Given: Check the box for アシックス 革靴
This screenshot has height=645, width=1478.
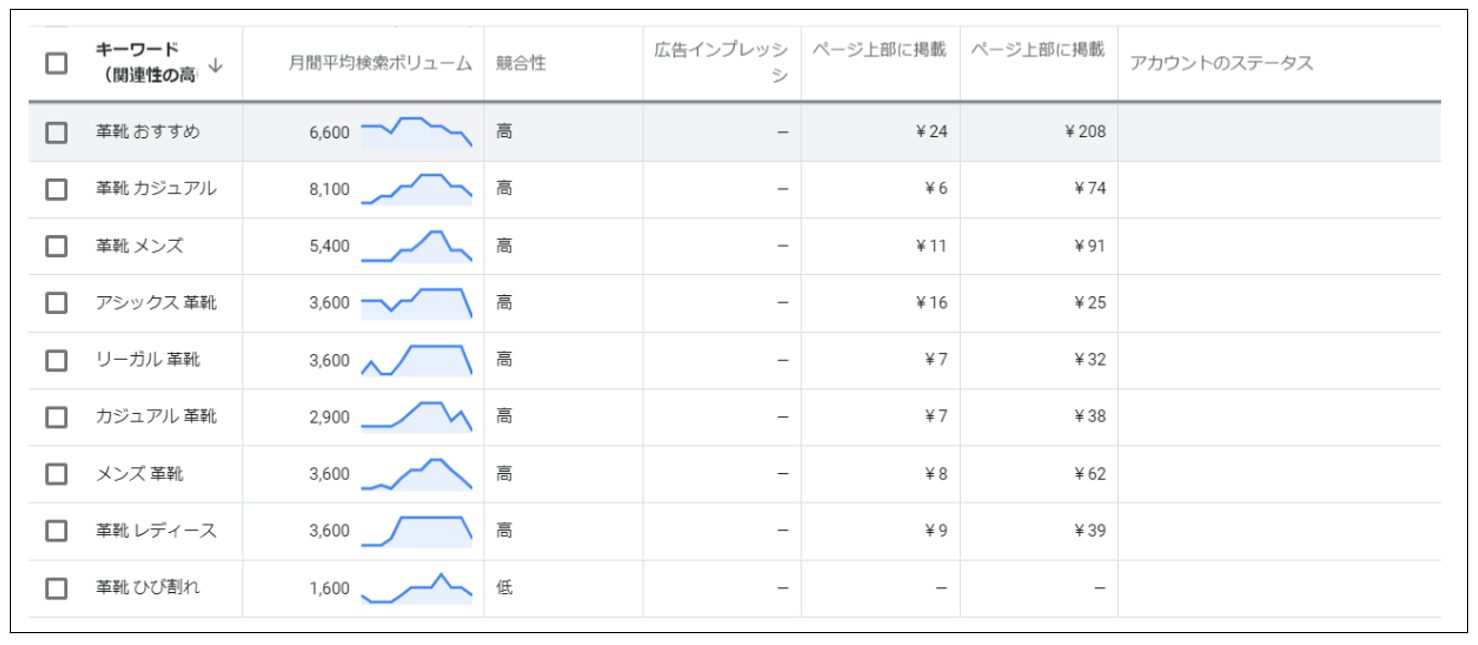Looking at the screenshot, I should point(57,303).
